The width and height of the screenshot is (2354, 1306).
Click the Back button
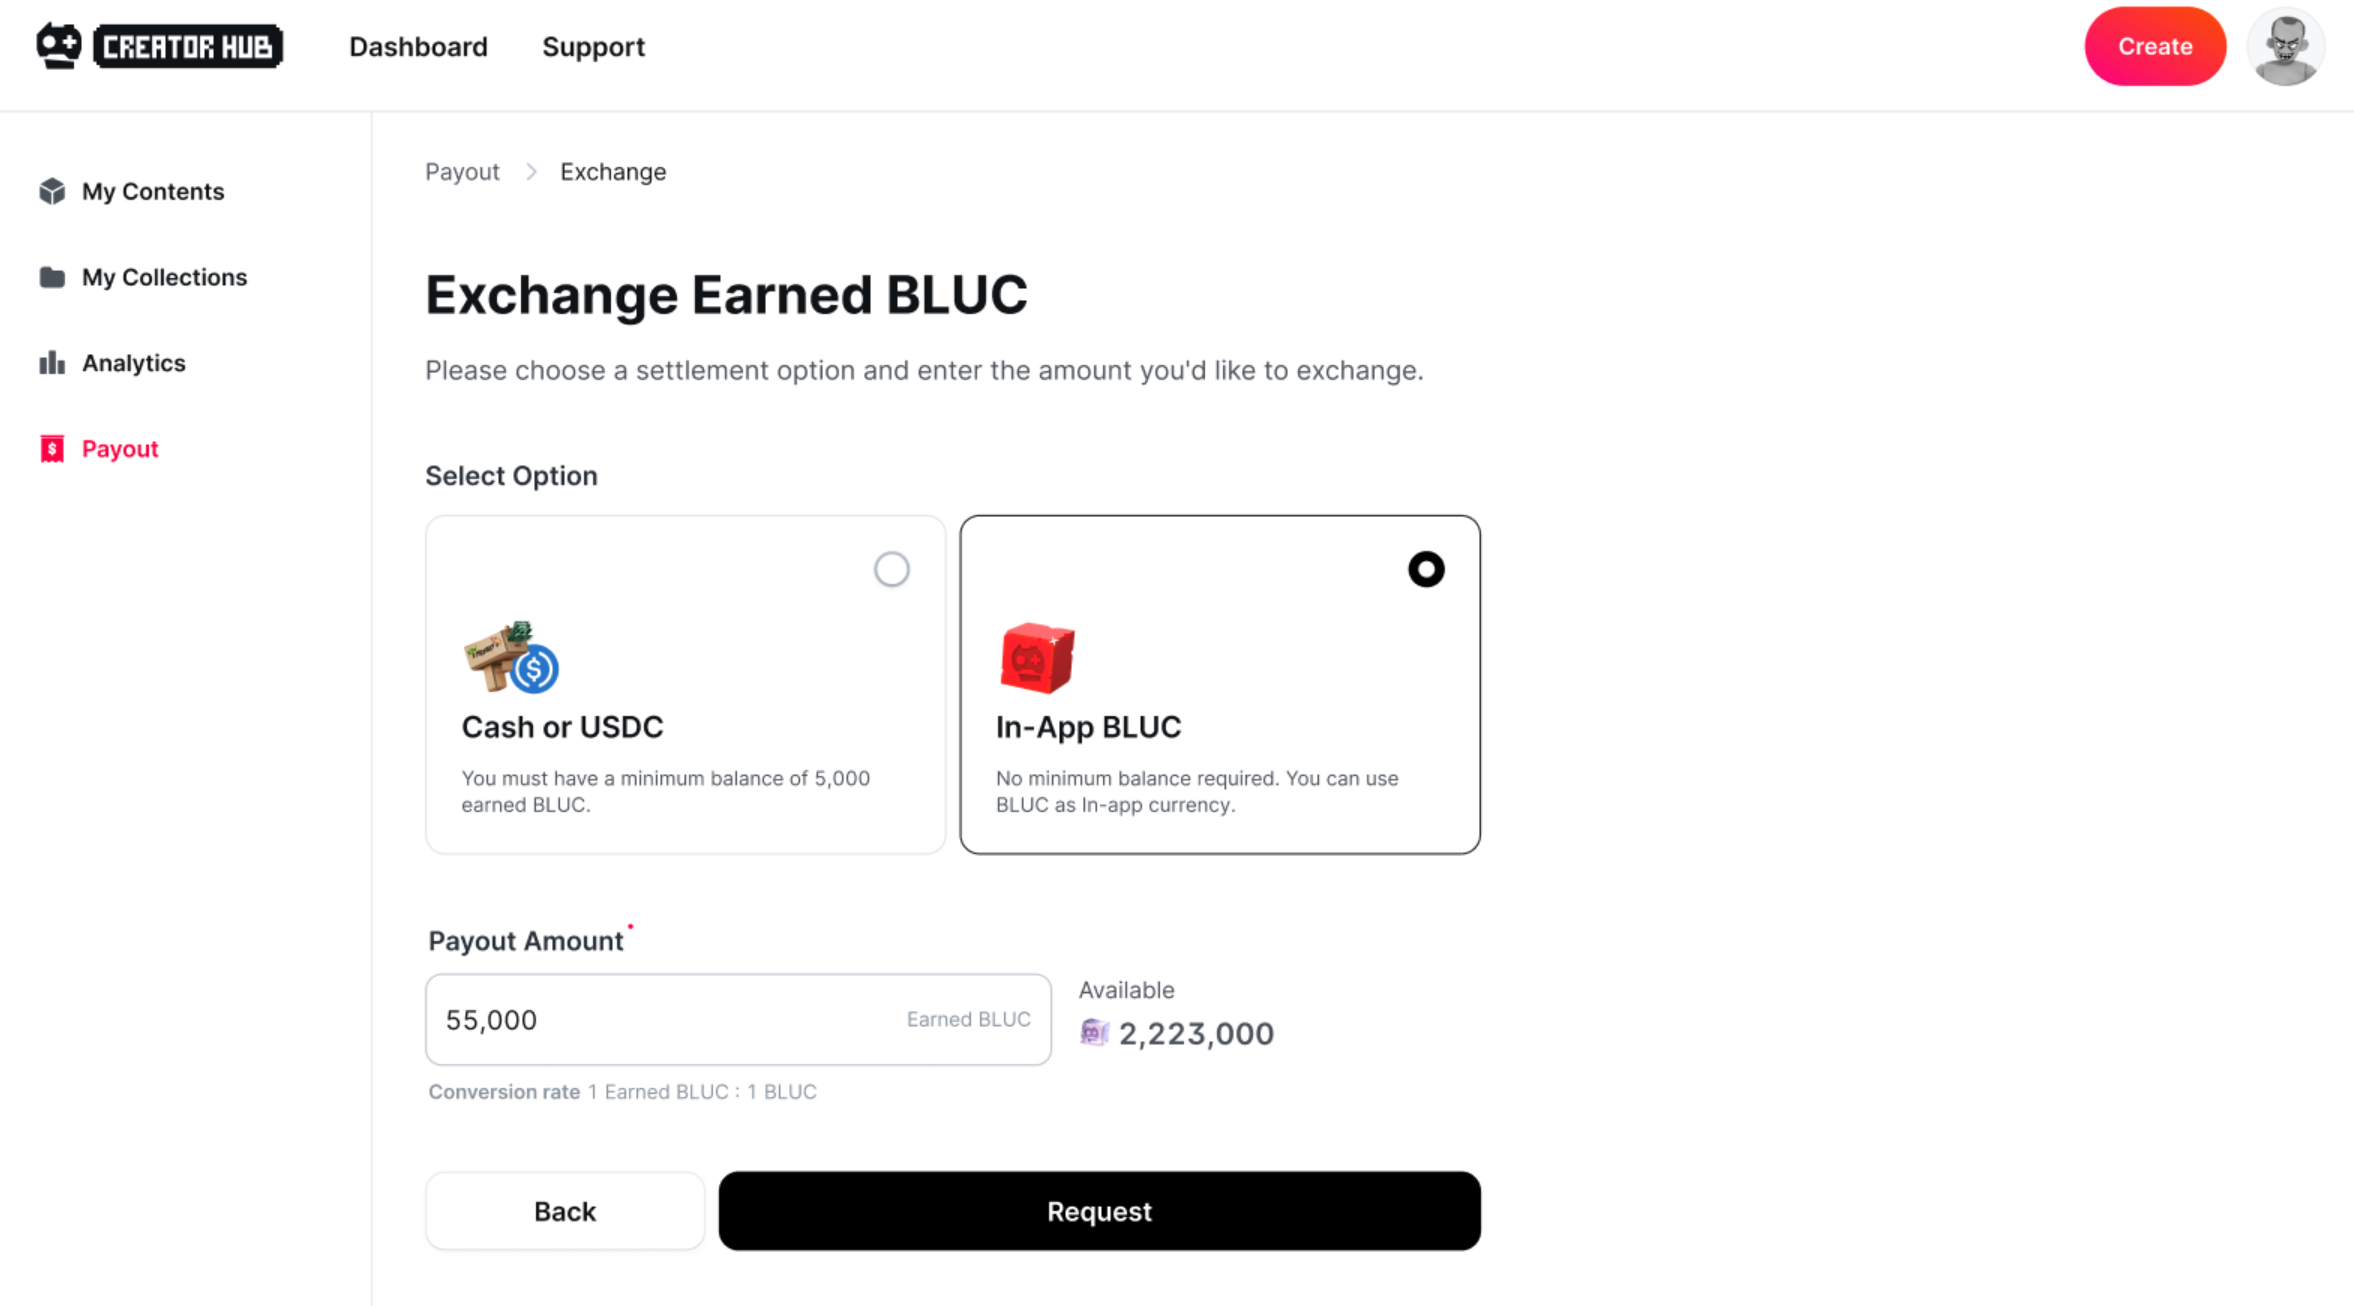(x=565, y=1211)
